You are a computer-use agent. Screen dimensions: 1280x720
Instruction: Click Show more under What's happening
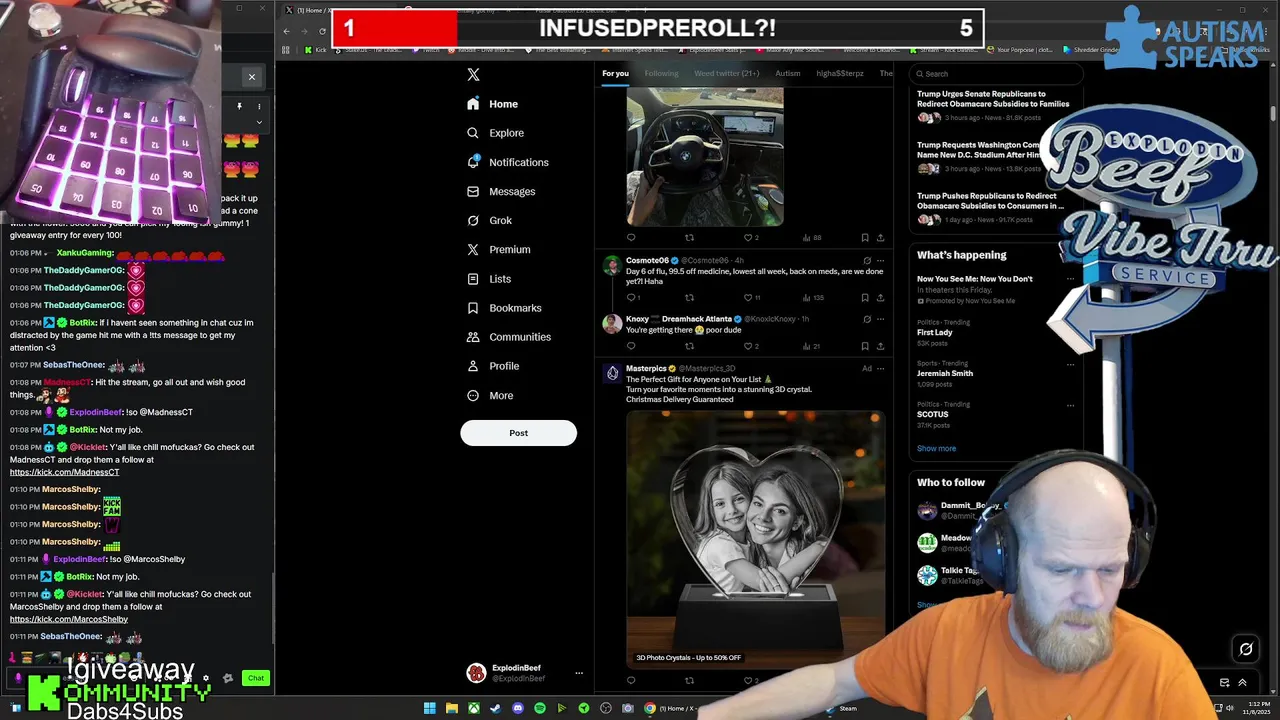936,448
